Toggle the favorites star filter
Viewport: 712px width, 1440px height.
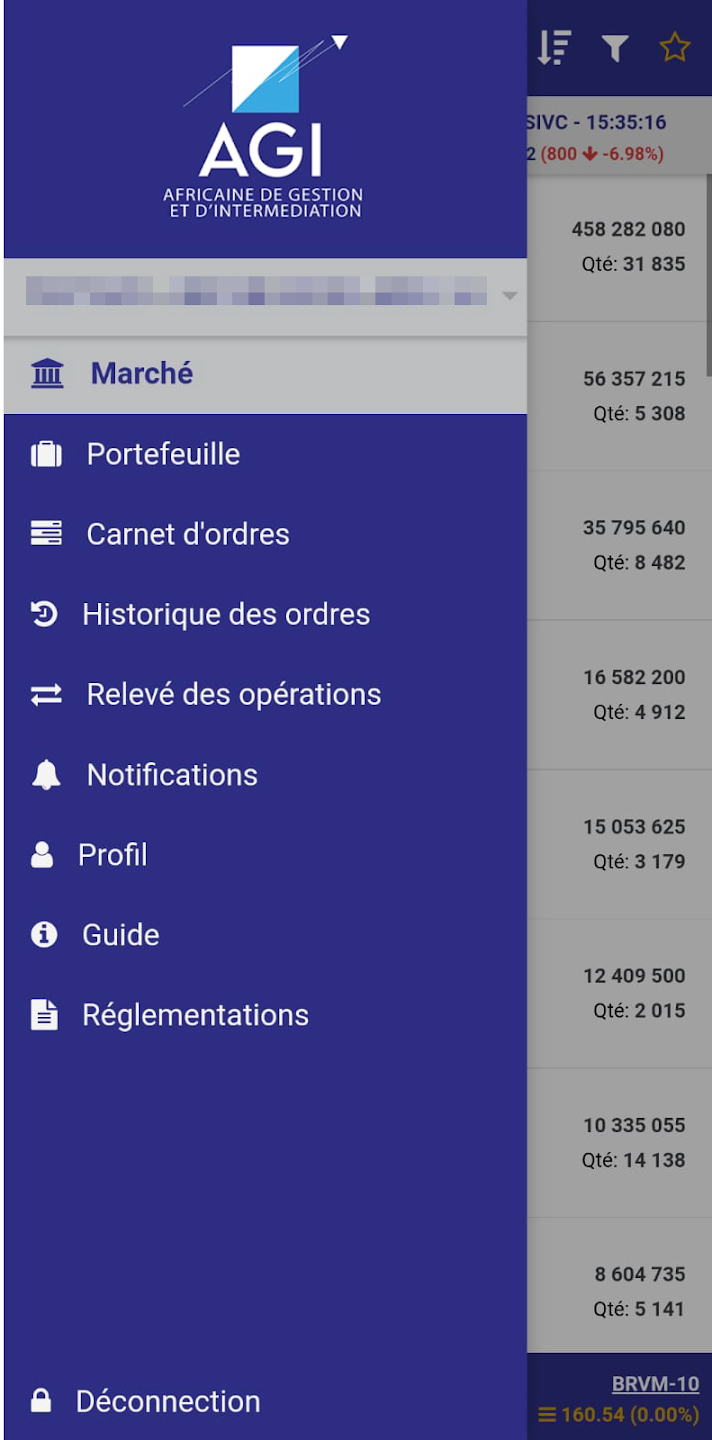pos(675,47)
